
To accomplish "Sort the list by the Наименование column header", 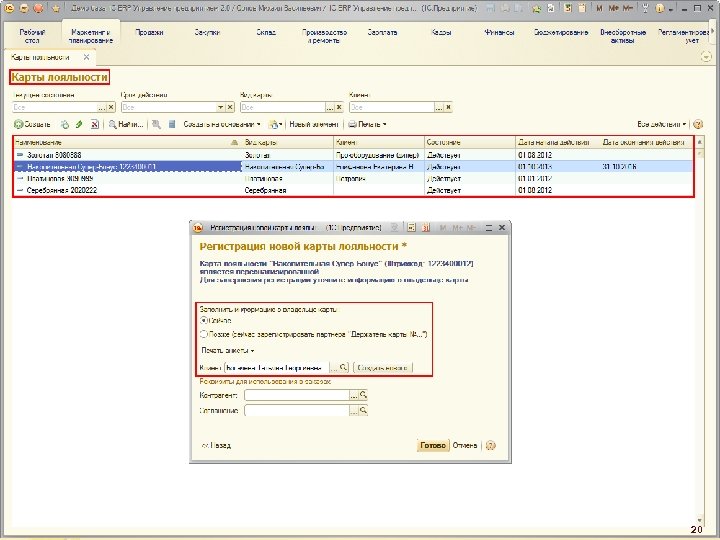I will click(x=126, y=143).
